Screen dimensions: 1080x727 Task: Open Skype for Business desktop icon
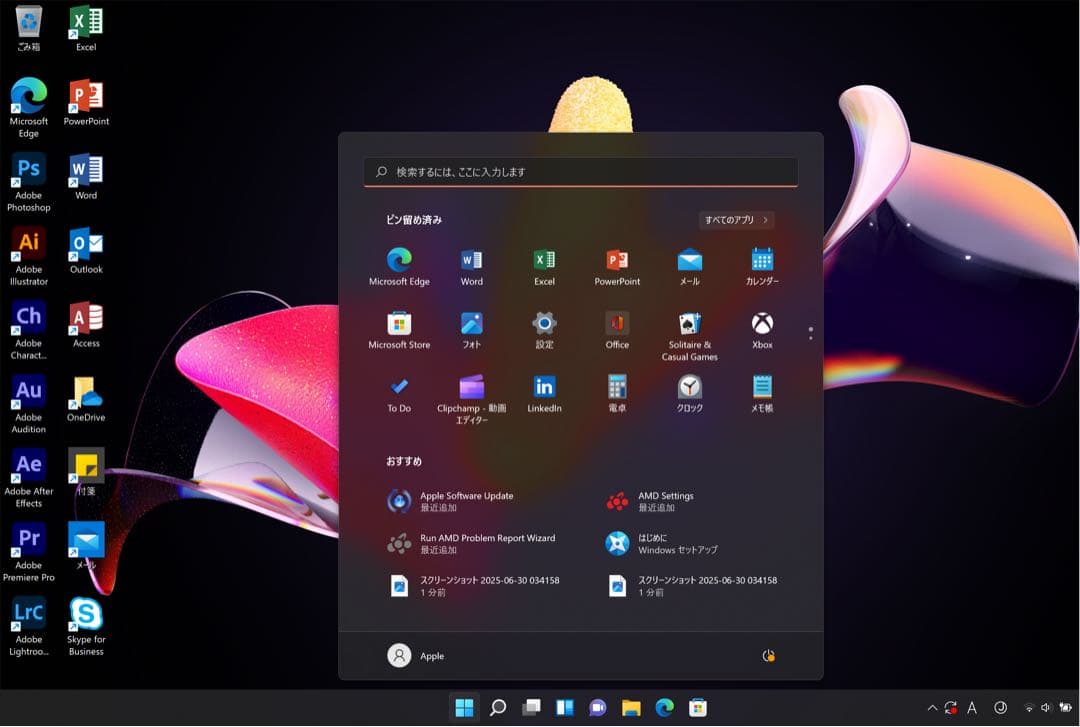86,615
